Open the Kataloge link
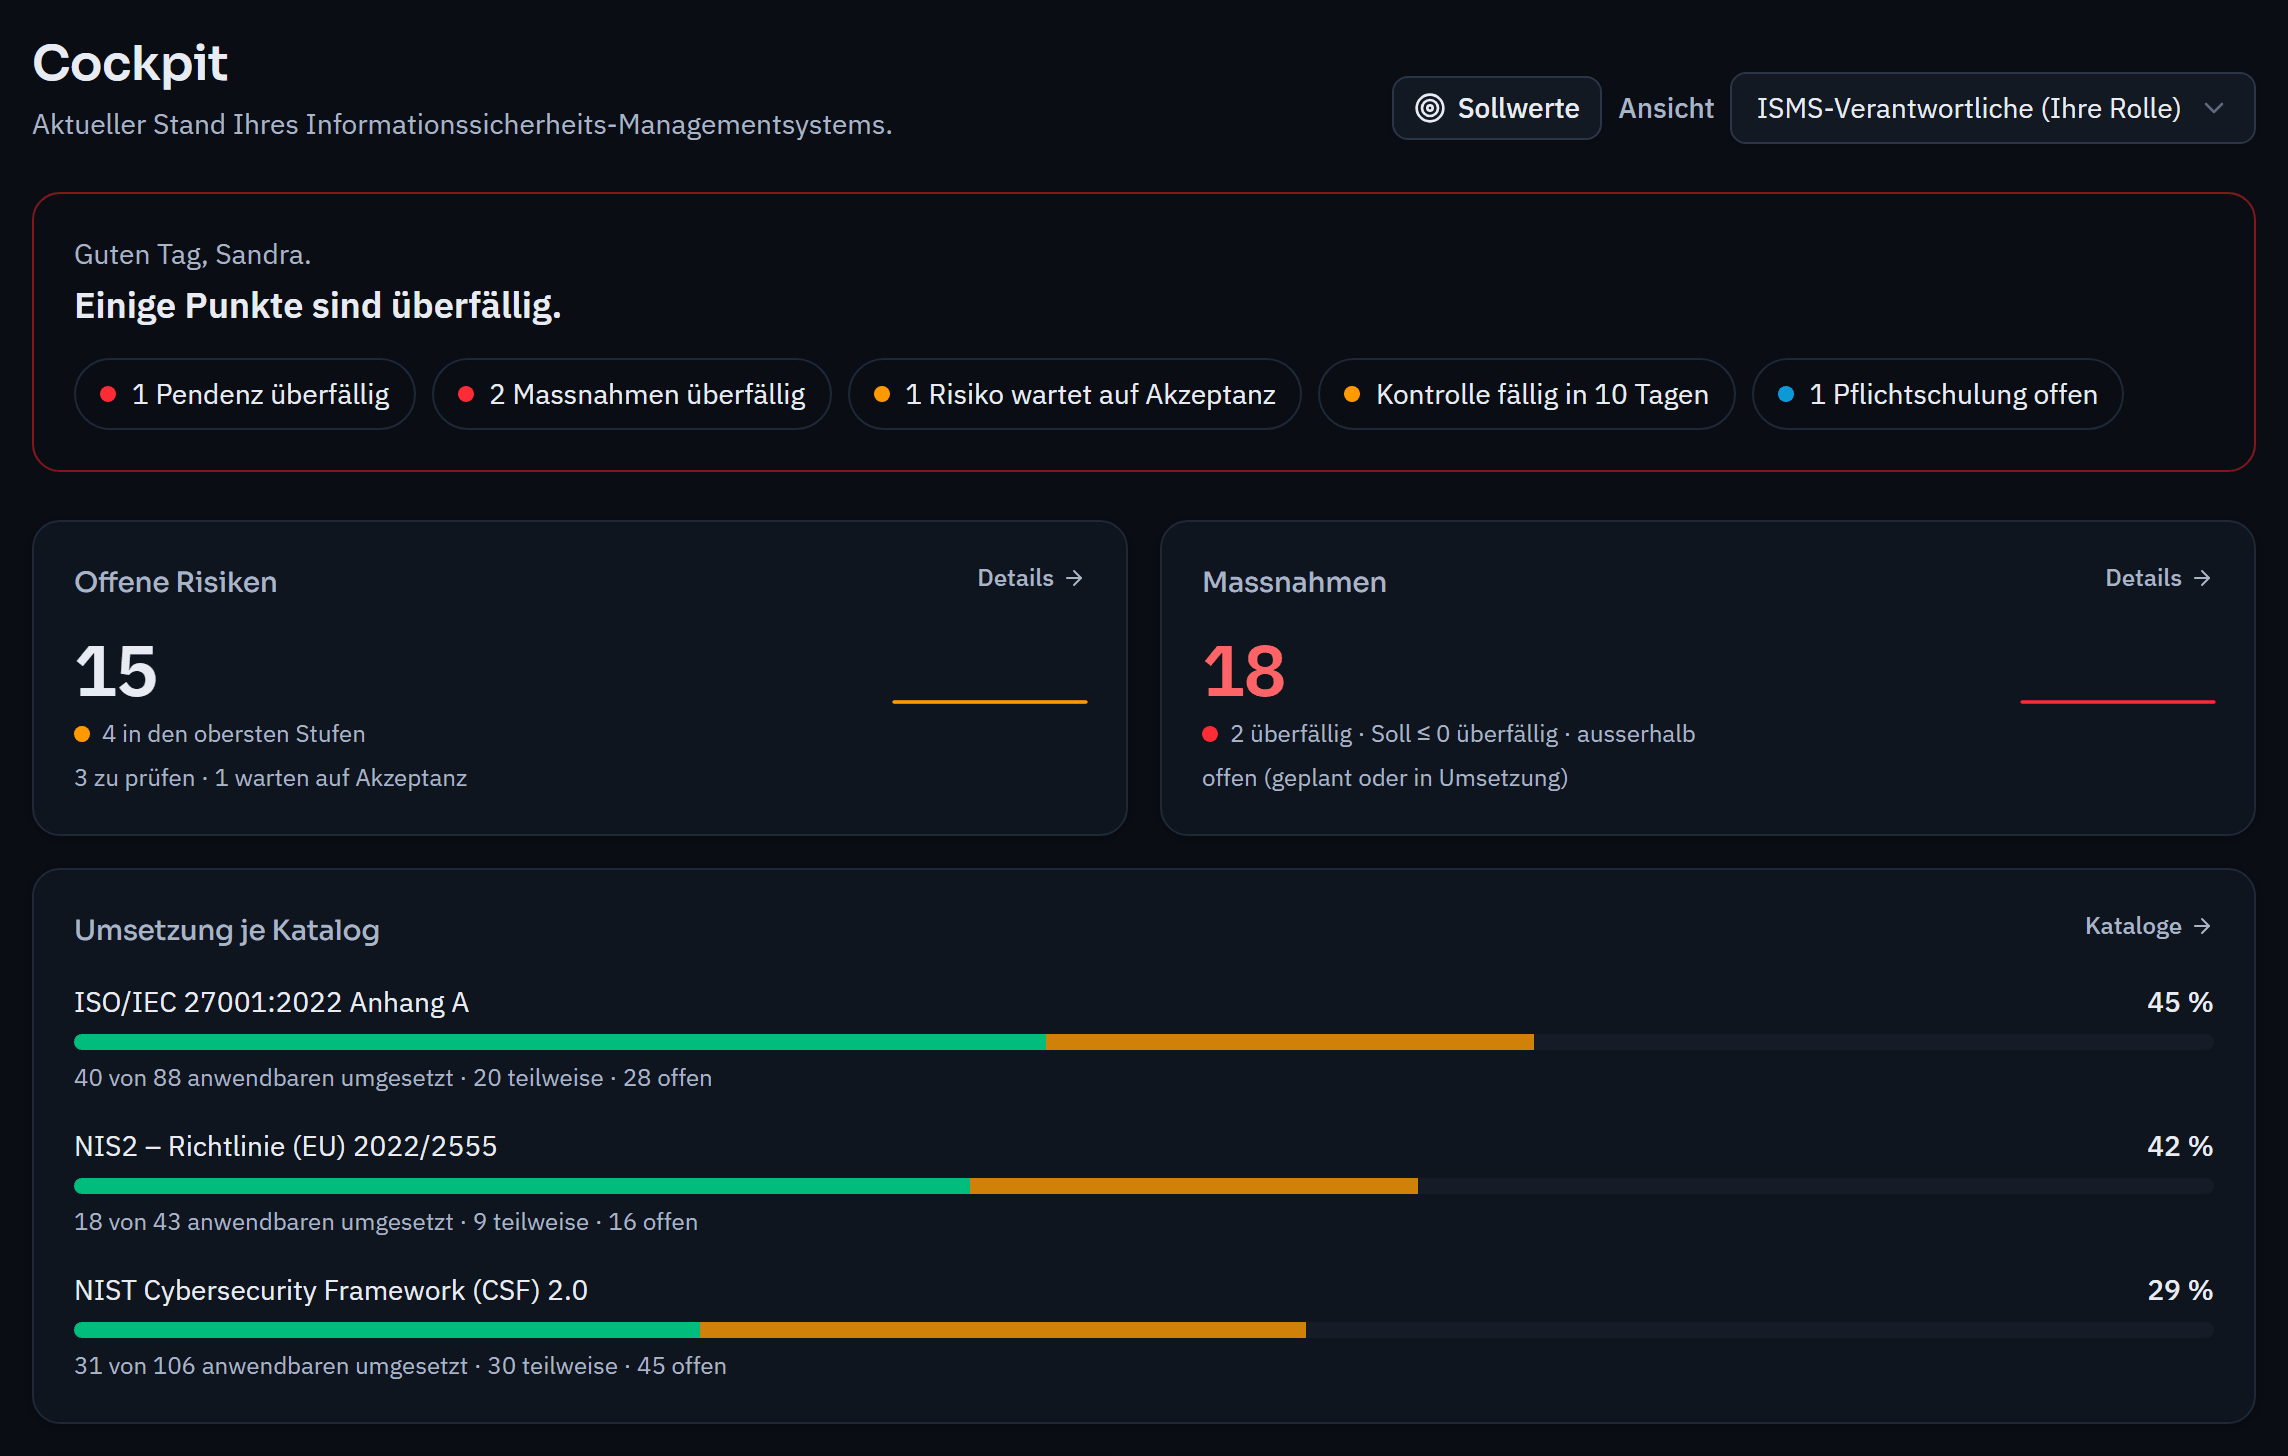 click(x=2148, y=926)
